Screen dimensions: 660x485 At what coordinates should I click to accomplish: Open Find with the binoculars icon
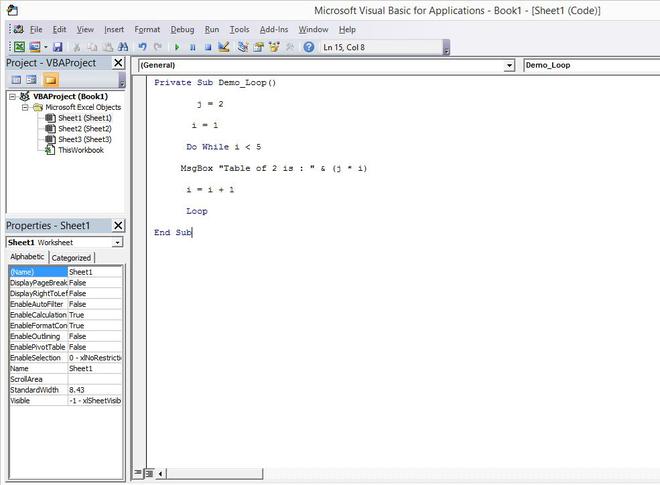click(x=123, y=47)
